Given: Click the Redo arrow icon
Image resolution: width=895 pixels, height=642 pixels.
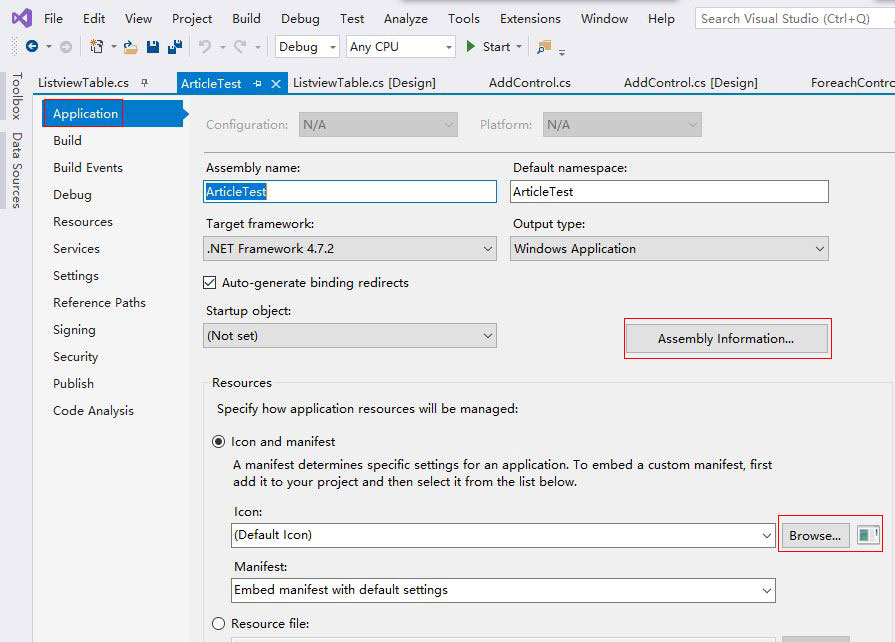Looking at the screenshot, I should 240,47.
